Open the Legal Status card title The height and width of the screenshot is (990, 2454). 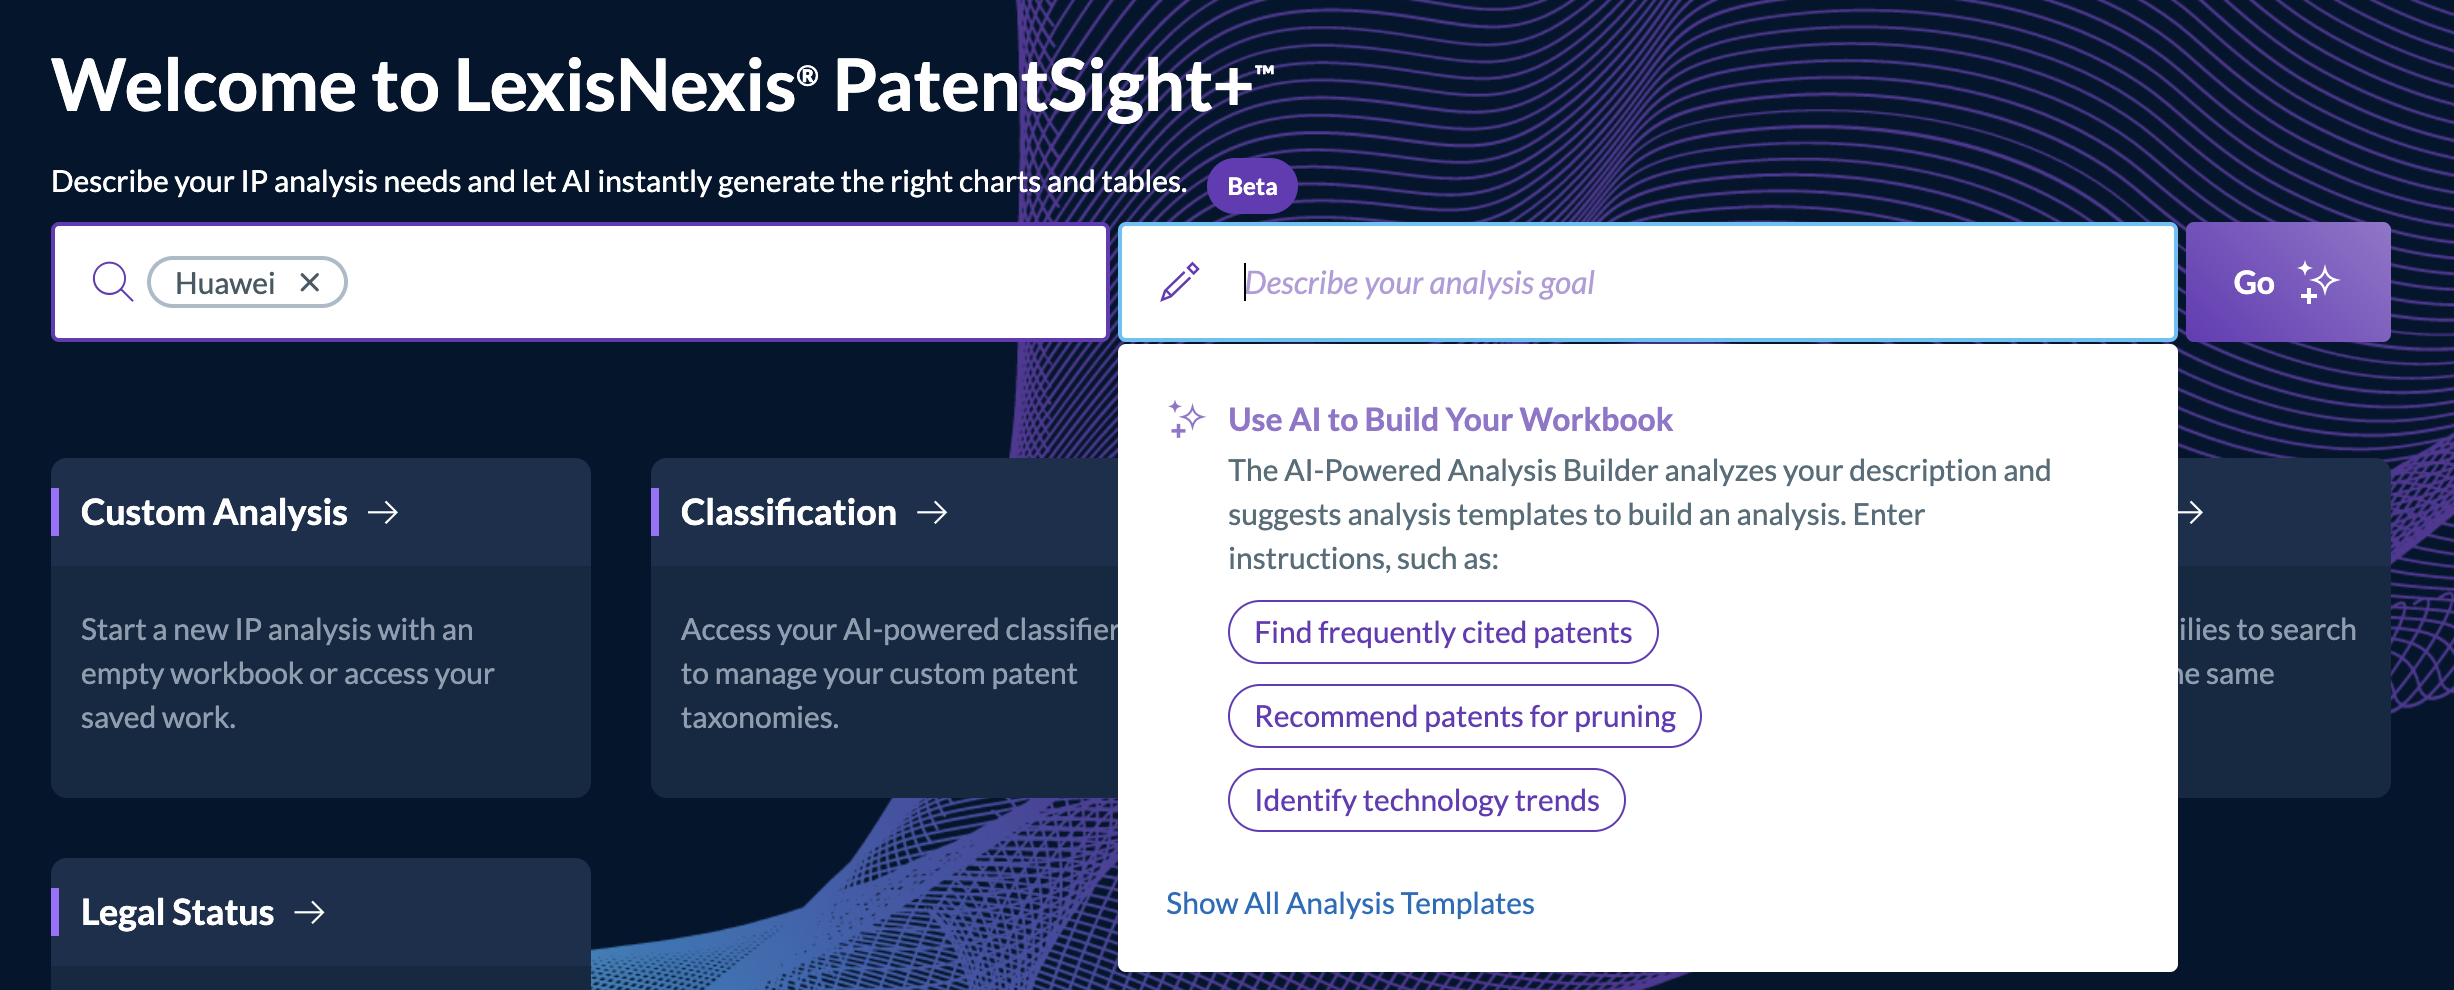(x=177, y=912)
